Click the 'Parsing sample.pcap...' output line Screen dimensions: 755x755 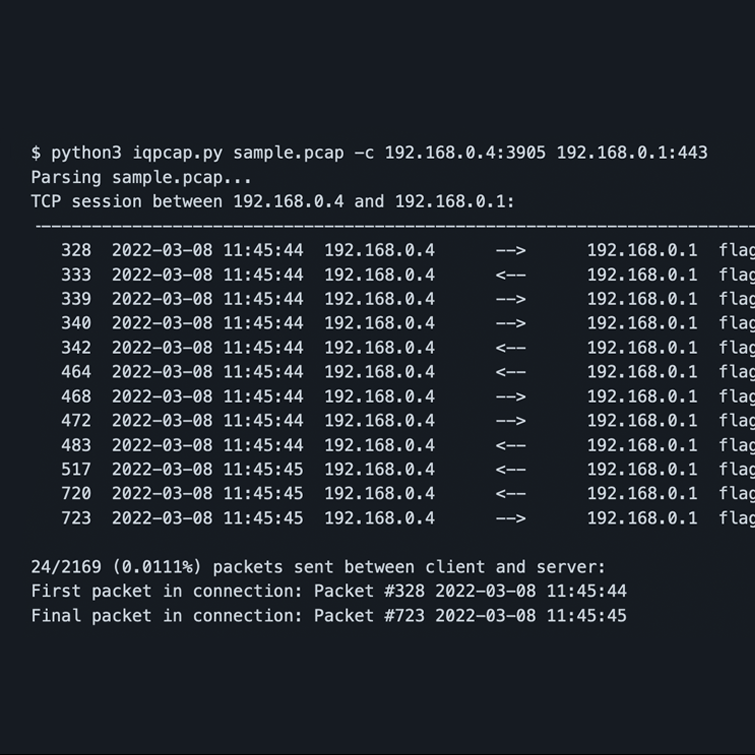pyautogui.click(x=141, y=177)
